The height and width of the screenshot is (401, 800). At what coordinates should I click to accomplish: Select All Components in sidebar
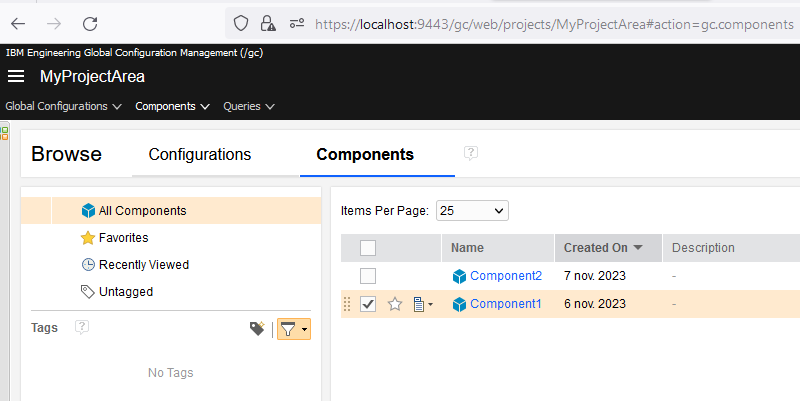[171, 210]
